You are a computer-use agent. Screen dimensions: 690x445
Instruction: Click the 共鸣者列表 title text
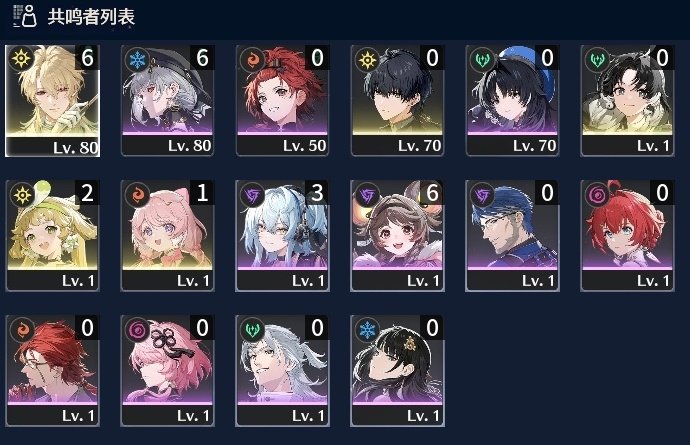pyautogui.click(x=91, y=17)
